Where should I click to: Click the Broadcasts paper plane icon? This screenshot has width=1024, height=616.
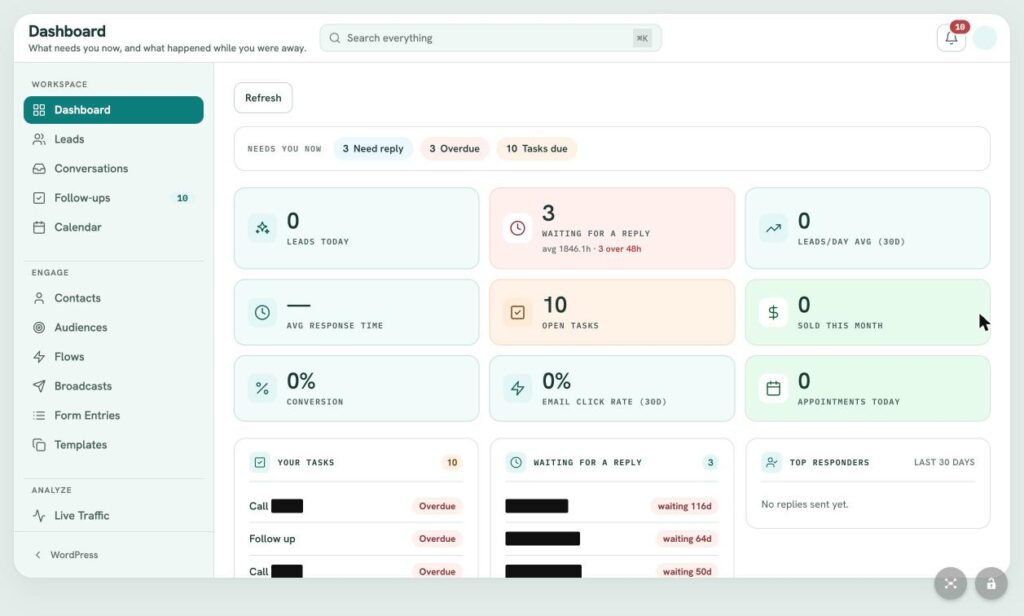point(39,386)
